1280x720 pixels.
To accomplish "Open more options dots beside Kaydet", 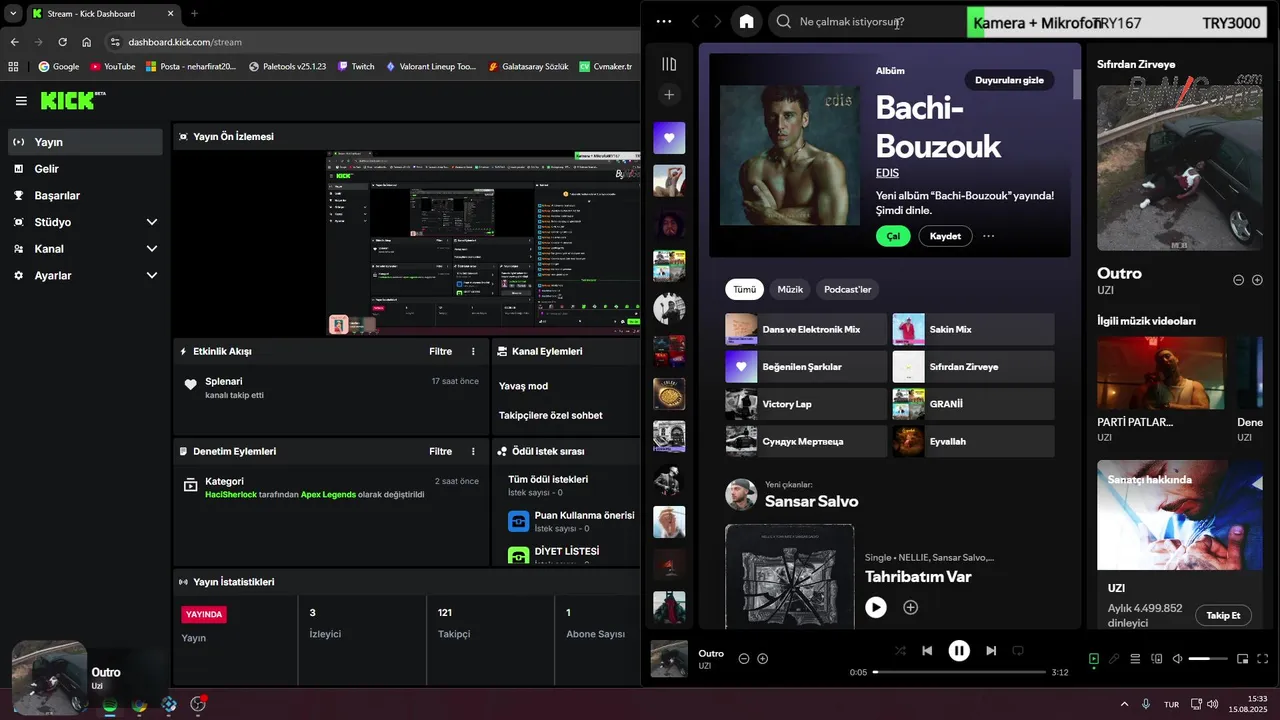I will pos(989,236).
